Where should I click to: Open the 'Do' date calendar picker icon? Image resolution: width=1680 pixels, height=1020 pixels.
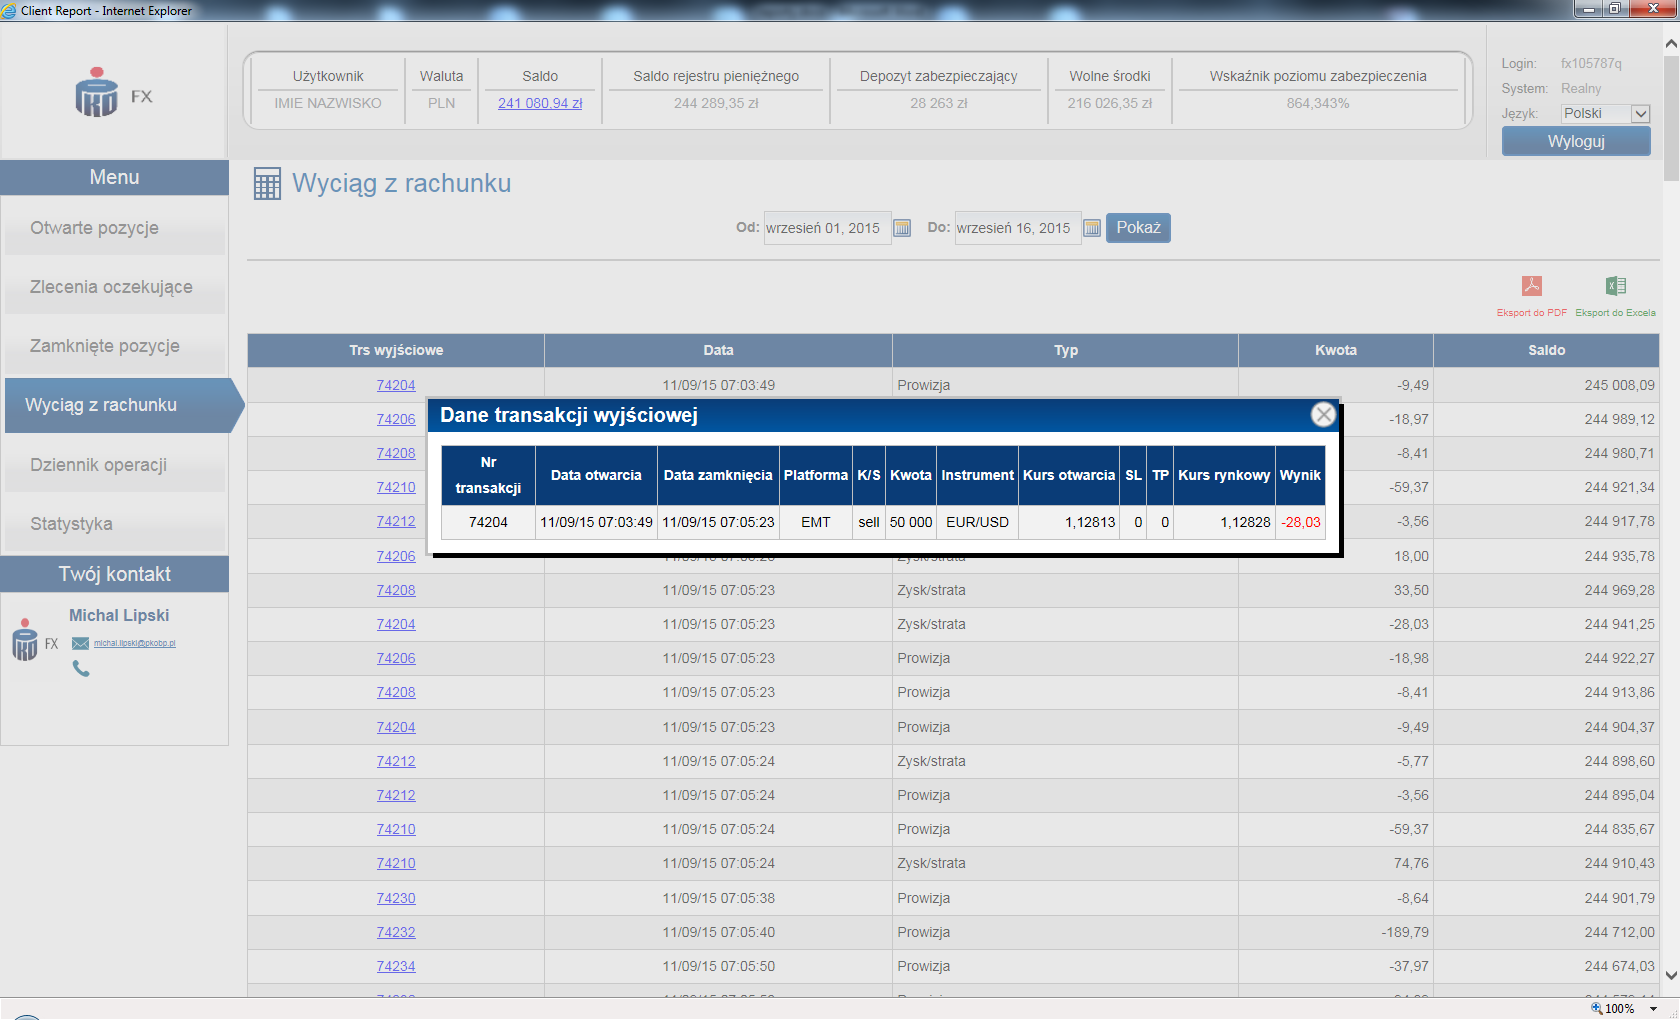pos(1092,228)
